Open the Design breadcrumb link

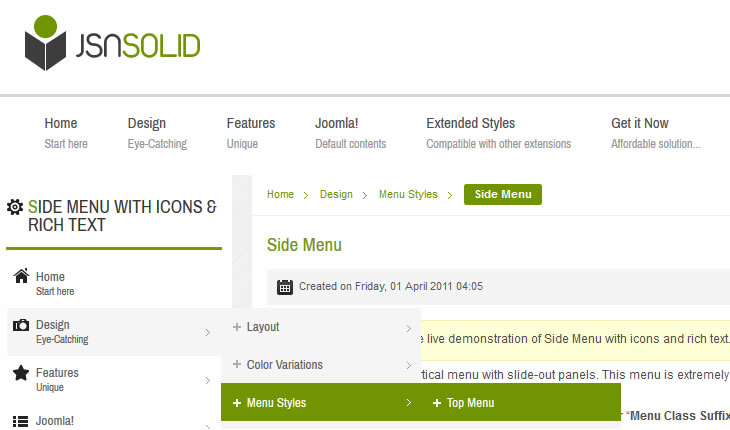336,194
